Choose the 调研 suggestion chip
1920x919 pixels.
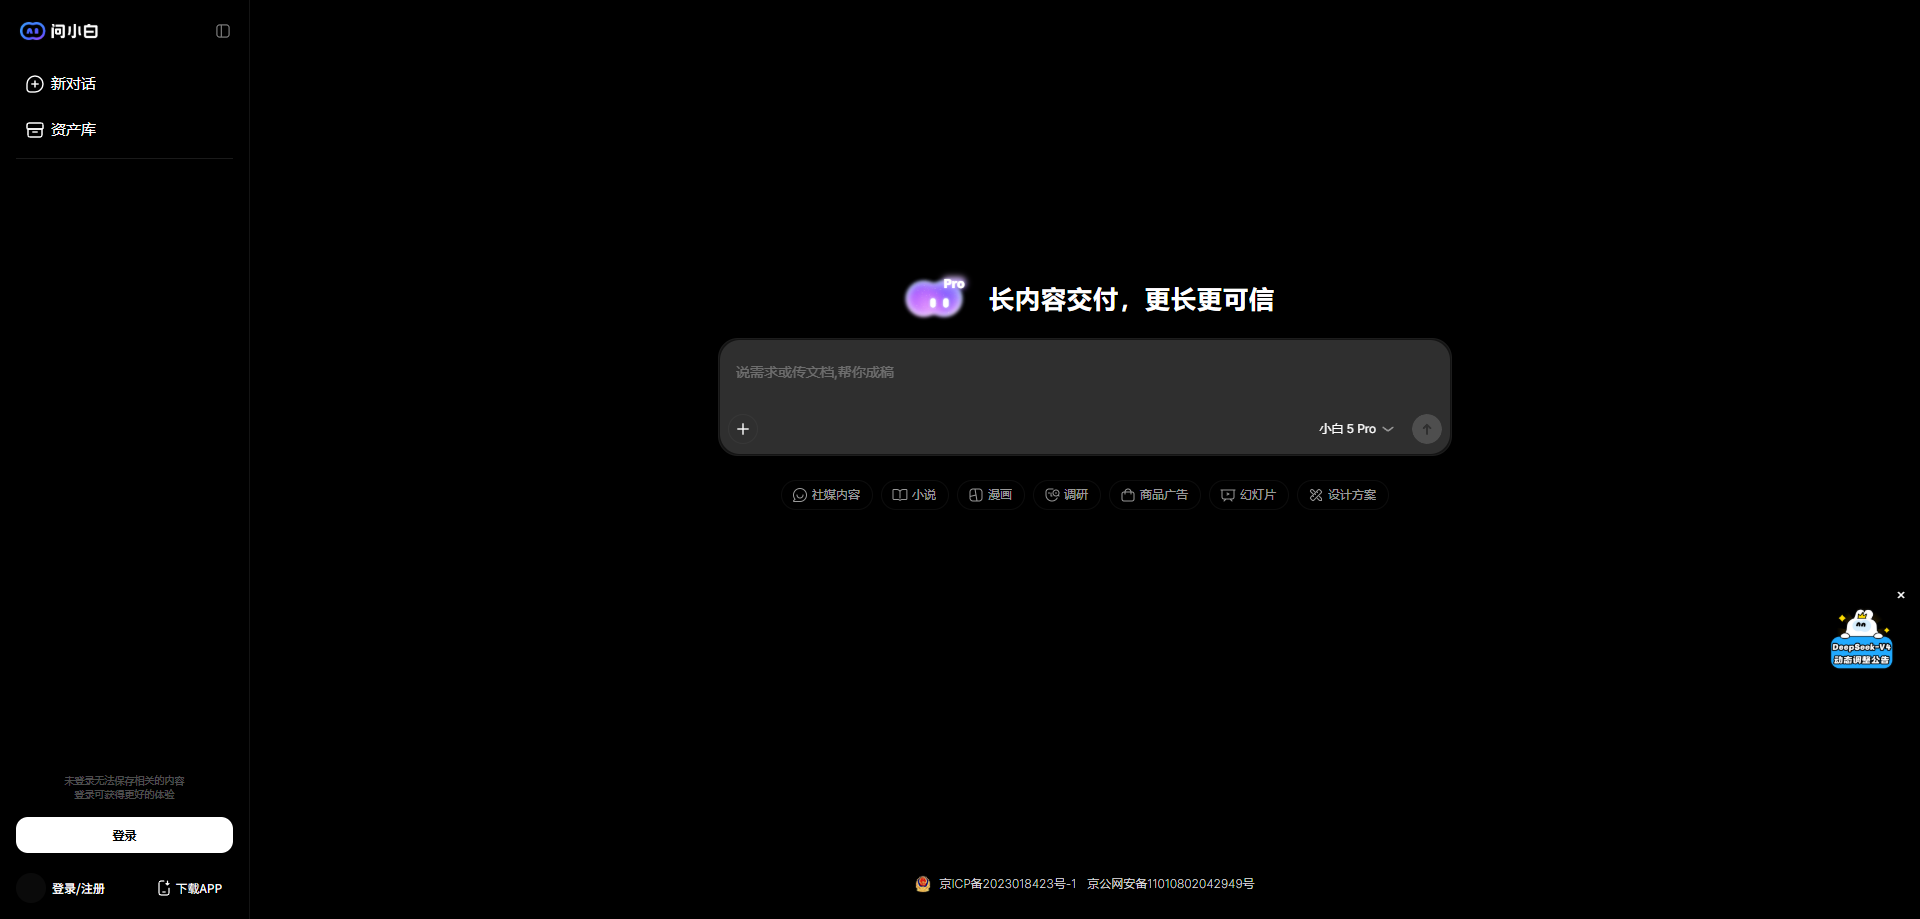1067,495
